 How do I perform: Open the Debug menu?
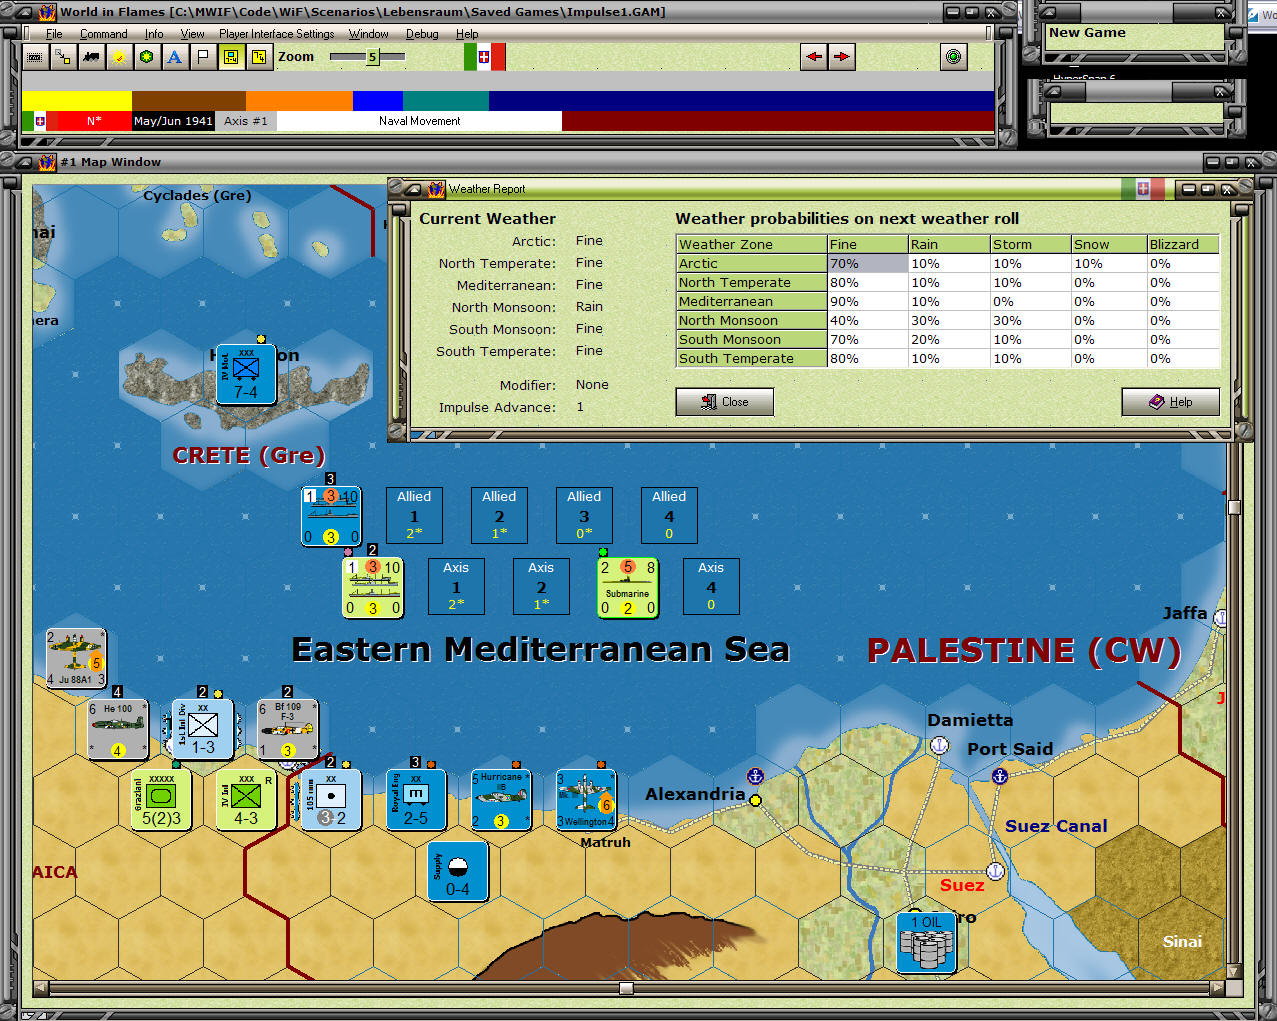tap(422, 34)
